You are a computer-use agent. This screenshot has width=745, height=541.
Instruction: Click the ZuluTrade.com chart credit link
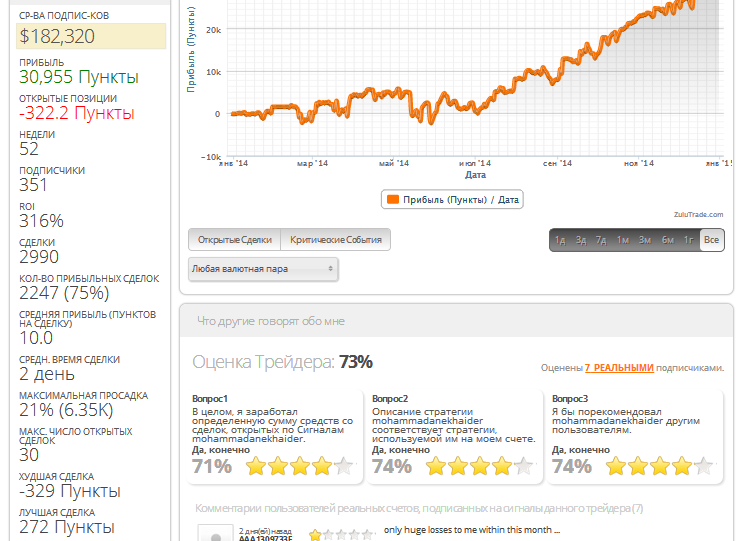coord(697,213)
